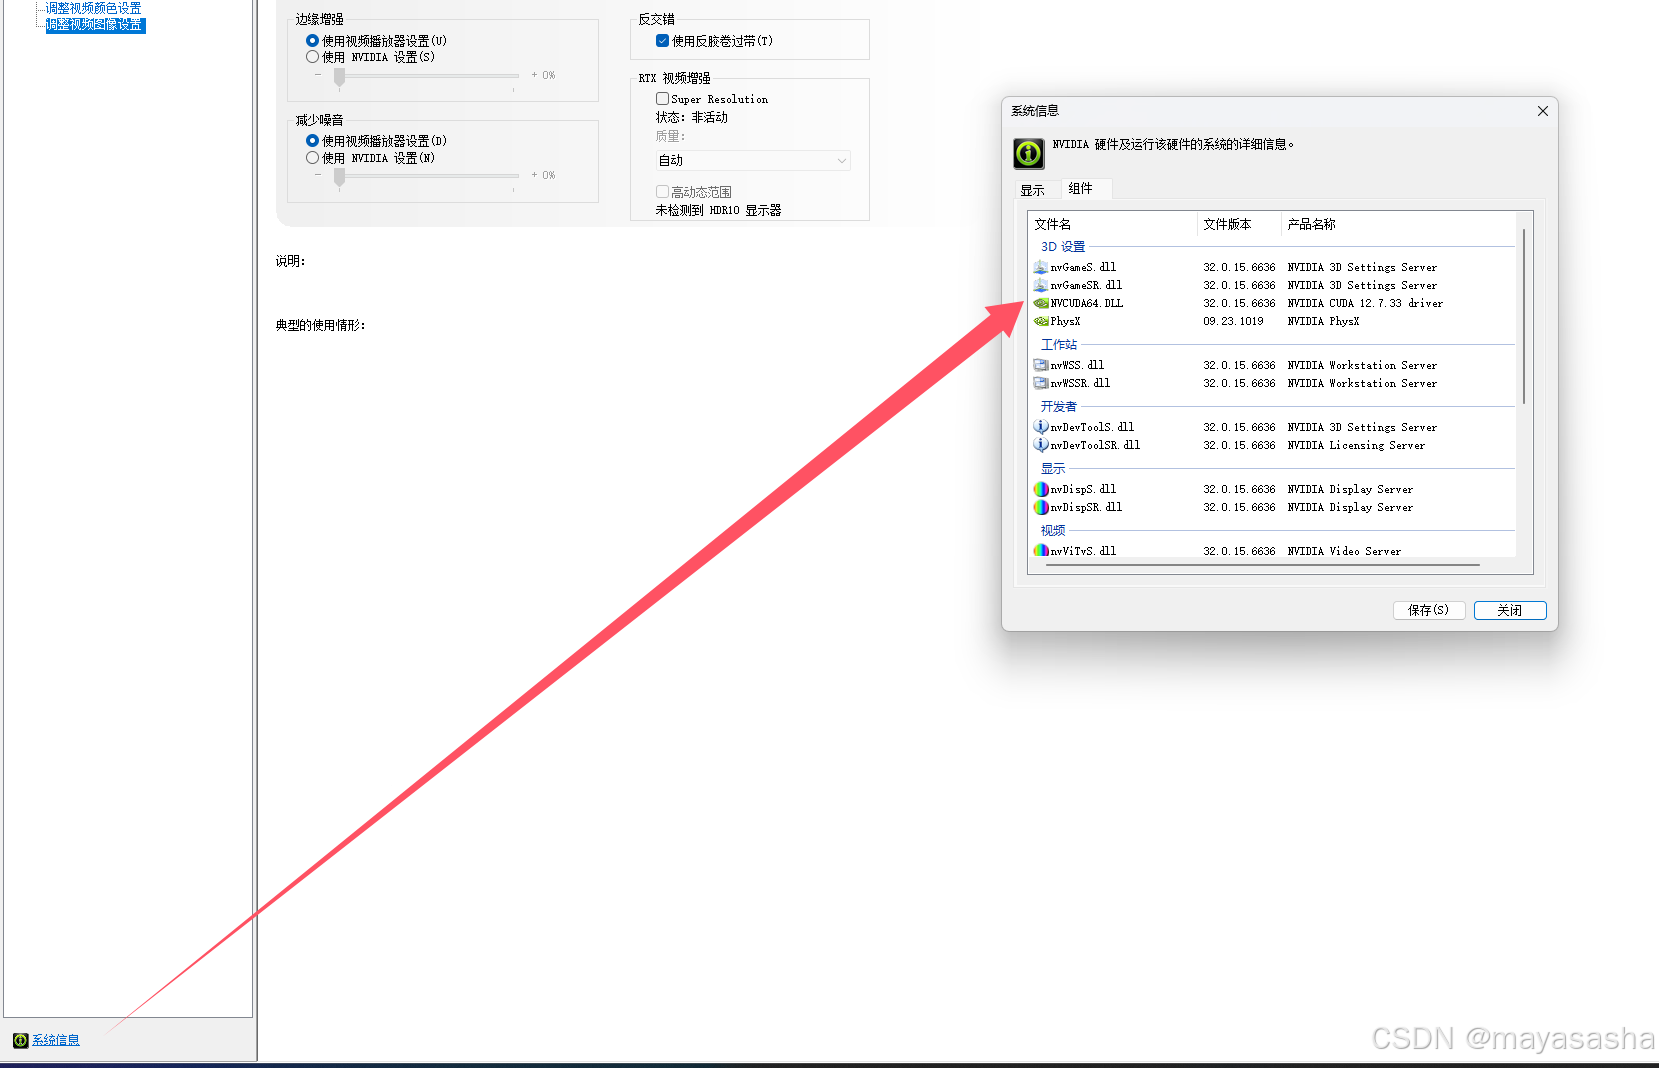
Task: Click the nvDevToolS.dll info icon
Action: tap(1040, 427)
